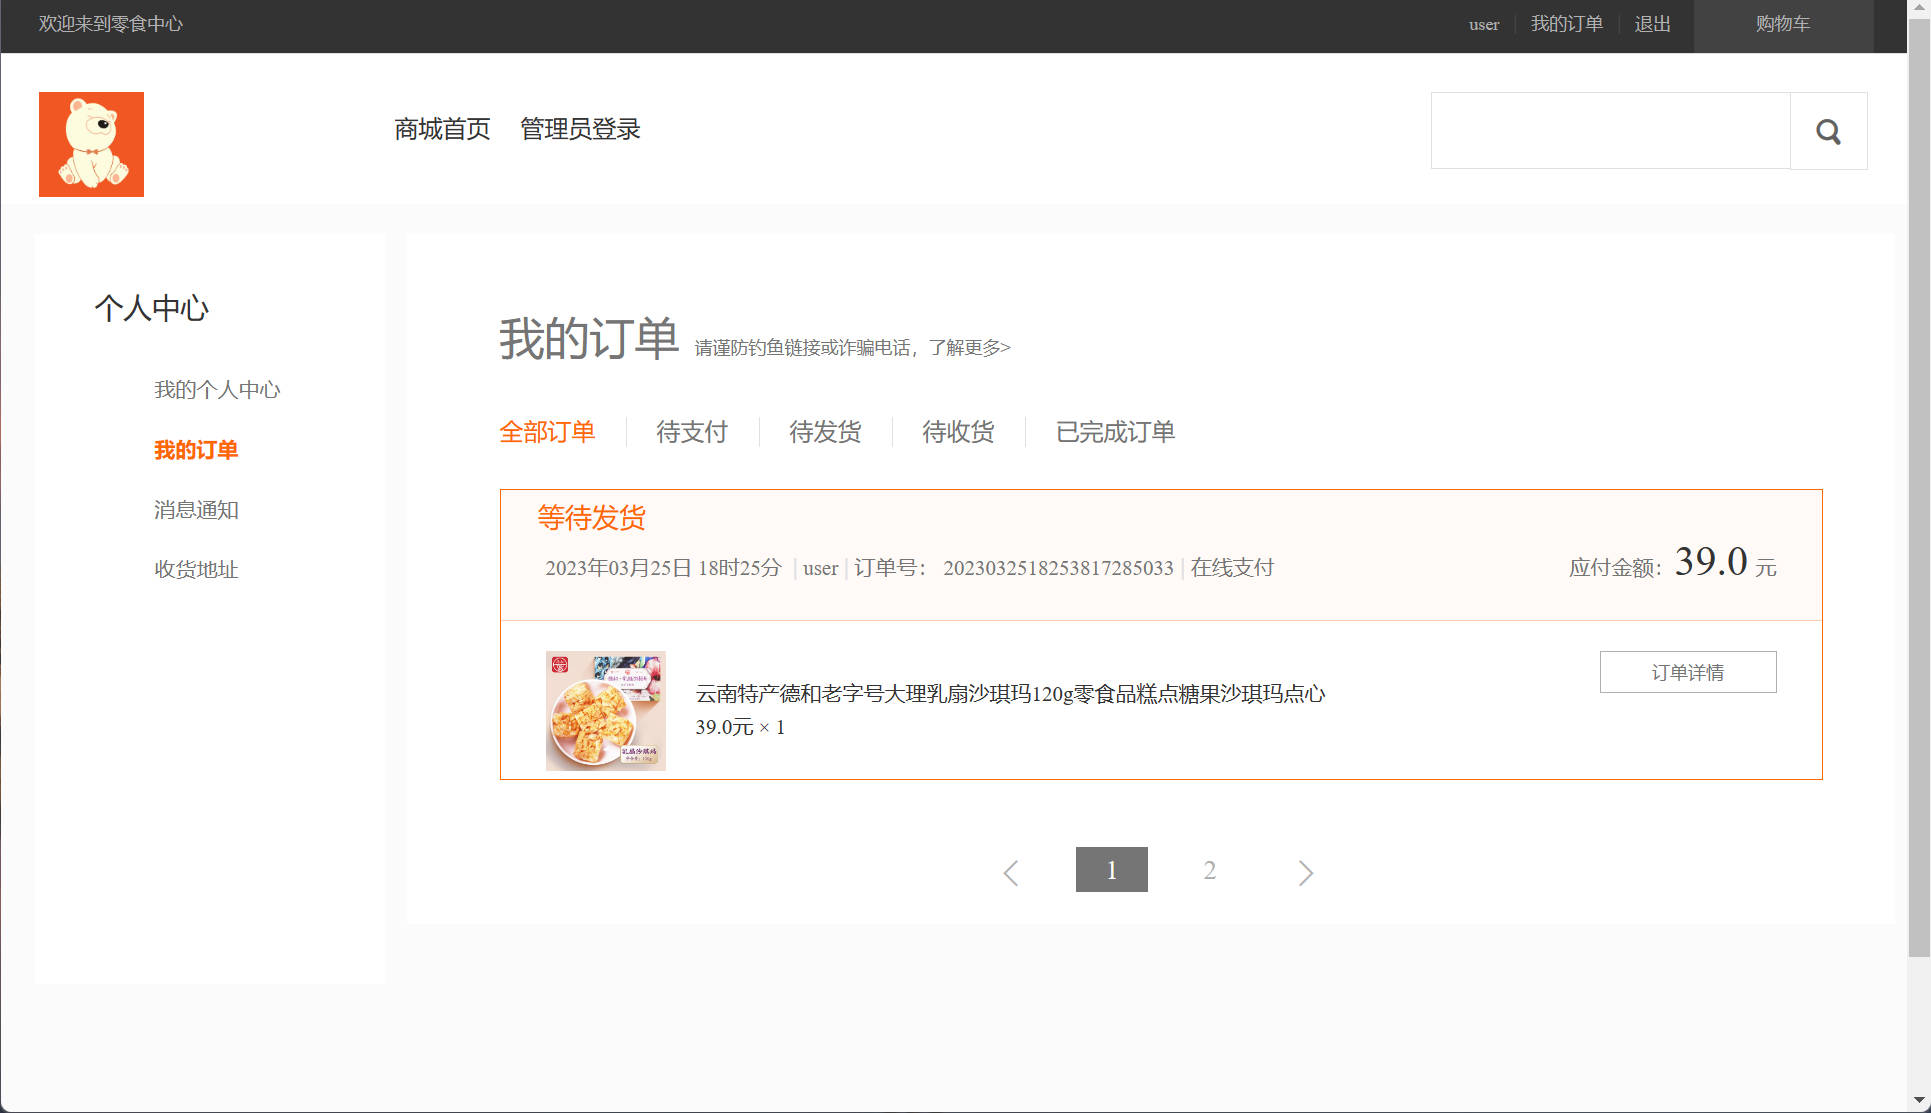Click the sachima product thumbnail image
Screen dimensions: 1931x1113
605,710
